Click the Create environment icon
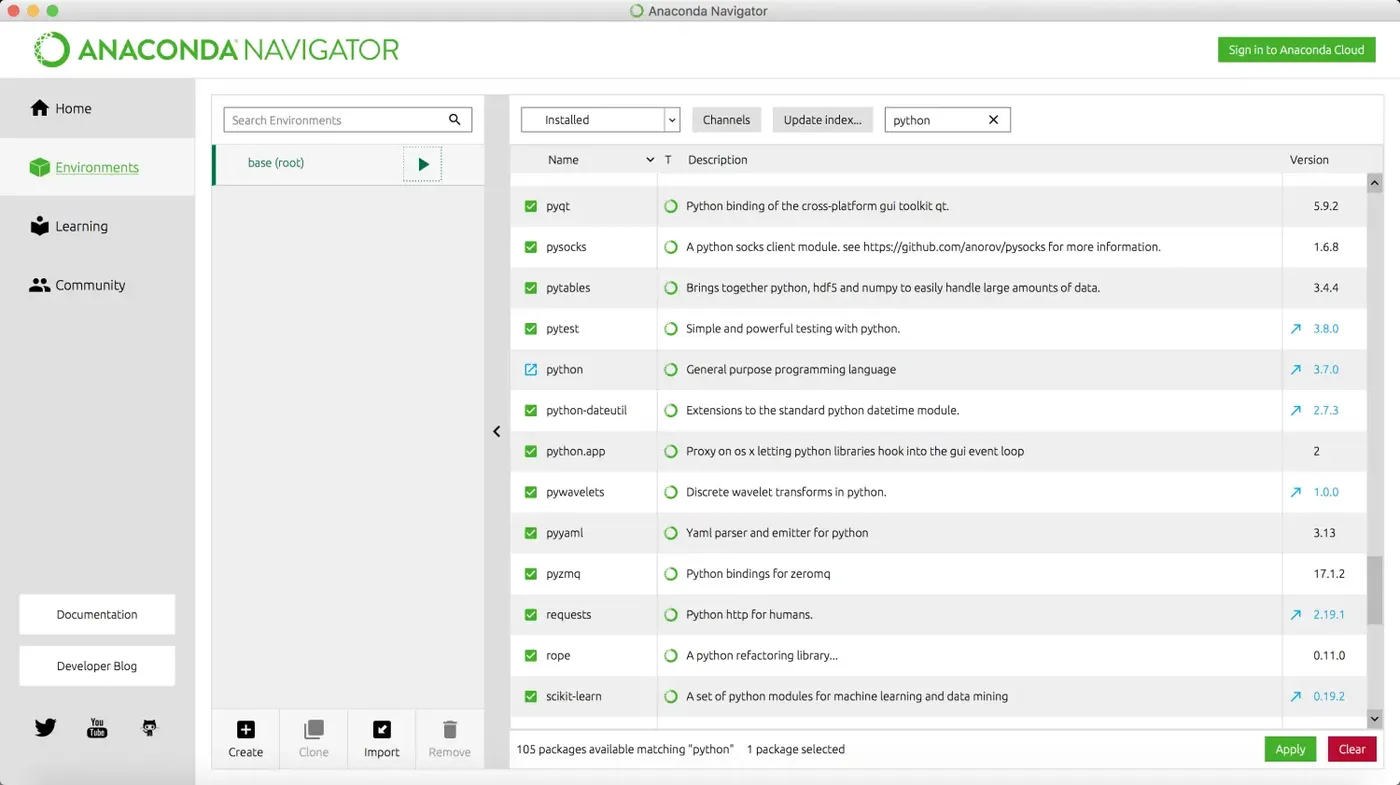The width and height of the screenshot is (1400, 785). [x=245, y=729]
